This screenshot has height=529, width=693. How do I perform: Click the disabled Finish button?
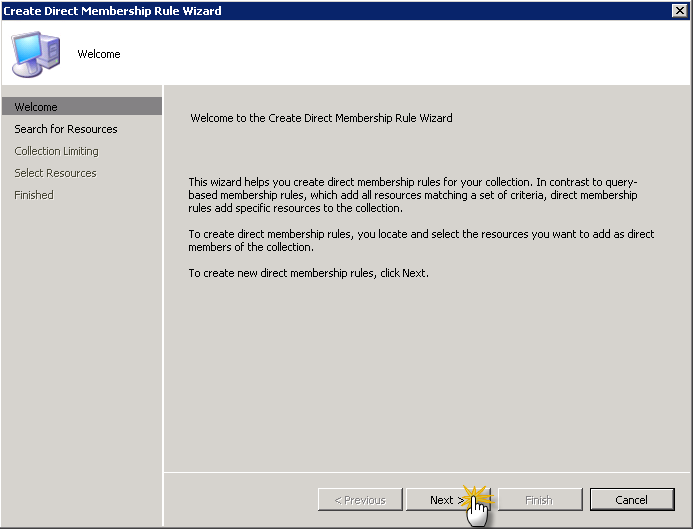(x=538, y=500)
